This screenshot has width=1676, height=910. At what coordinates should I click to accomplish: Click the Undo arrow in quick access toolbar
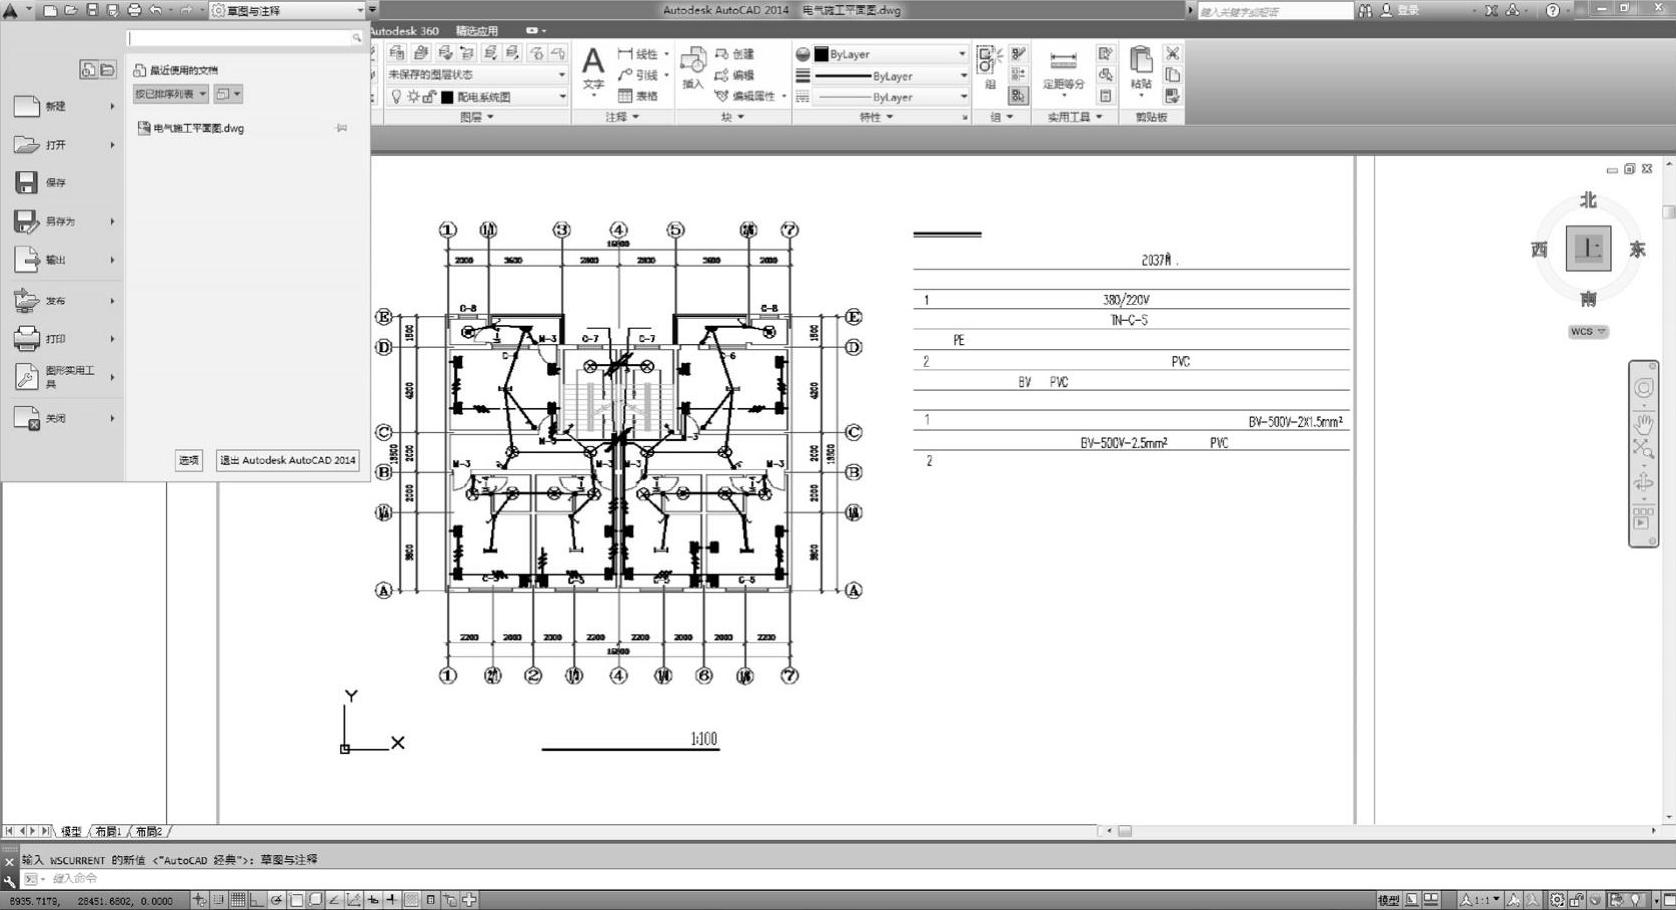click(156, 10)
